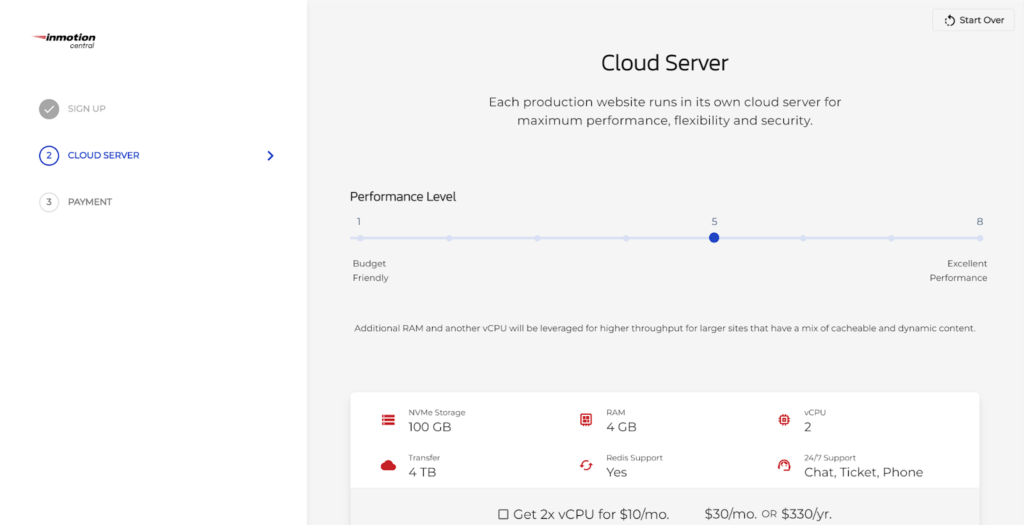The height and width of the screenshot is (525, 1024).
Task: Select the Cloud Server step label
Action: (x=104, y=156)
